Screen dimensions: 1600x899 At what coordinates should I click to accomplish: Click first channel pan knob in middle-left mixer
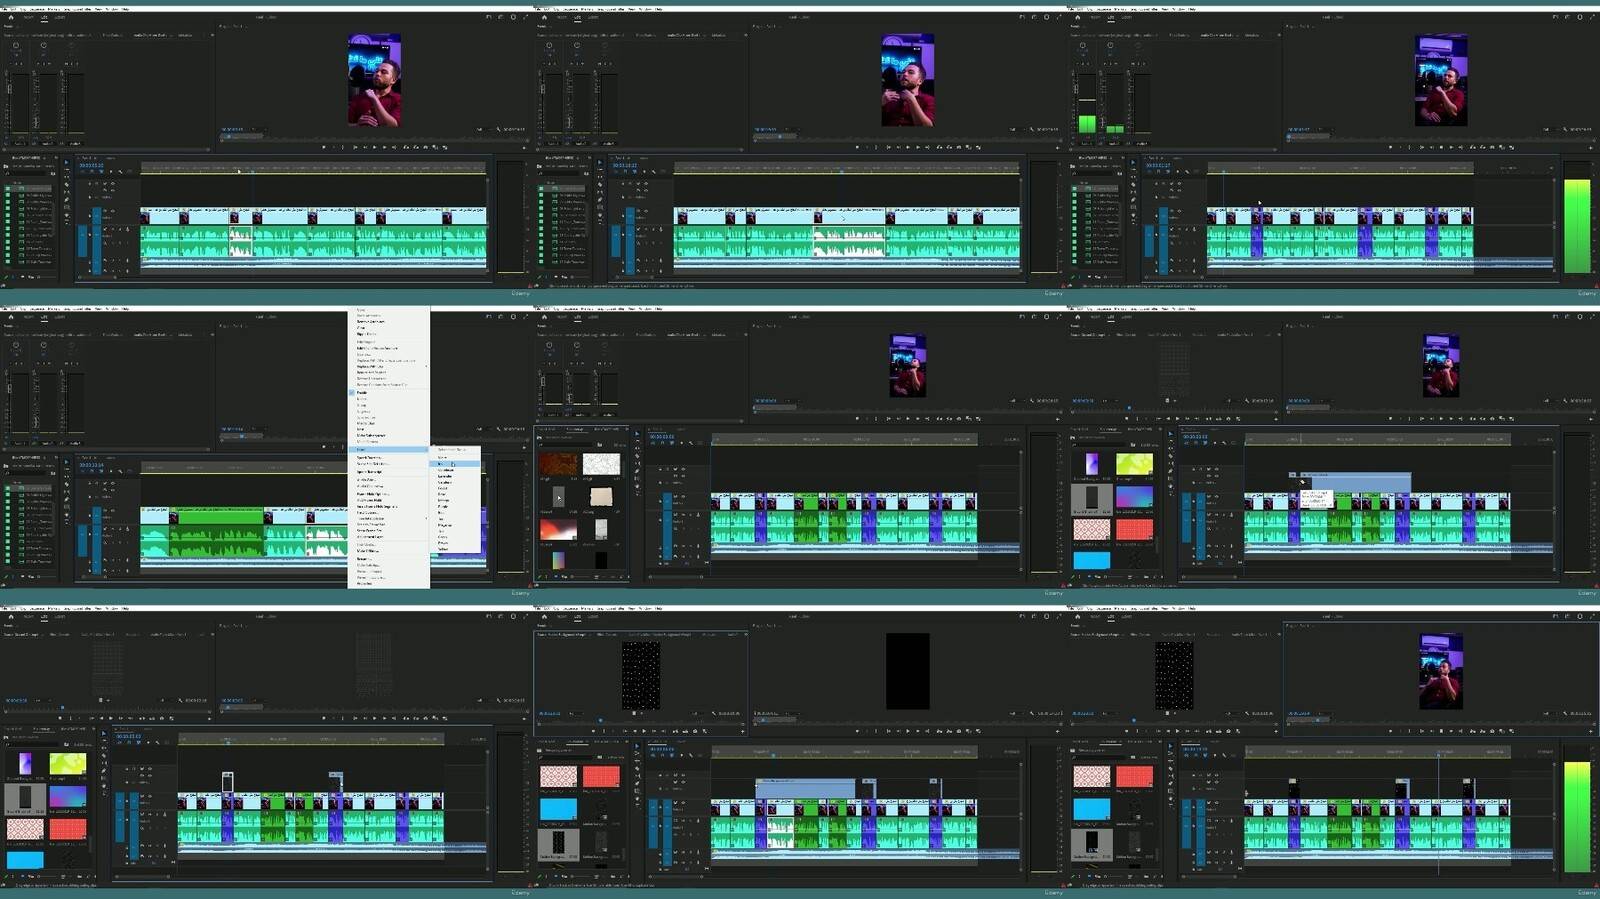click(16, 345)
